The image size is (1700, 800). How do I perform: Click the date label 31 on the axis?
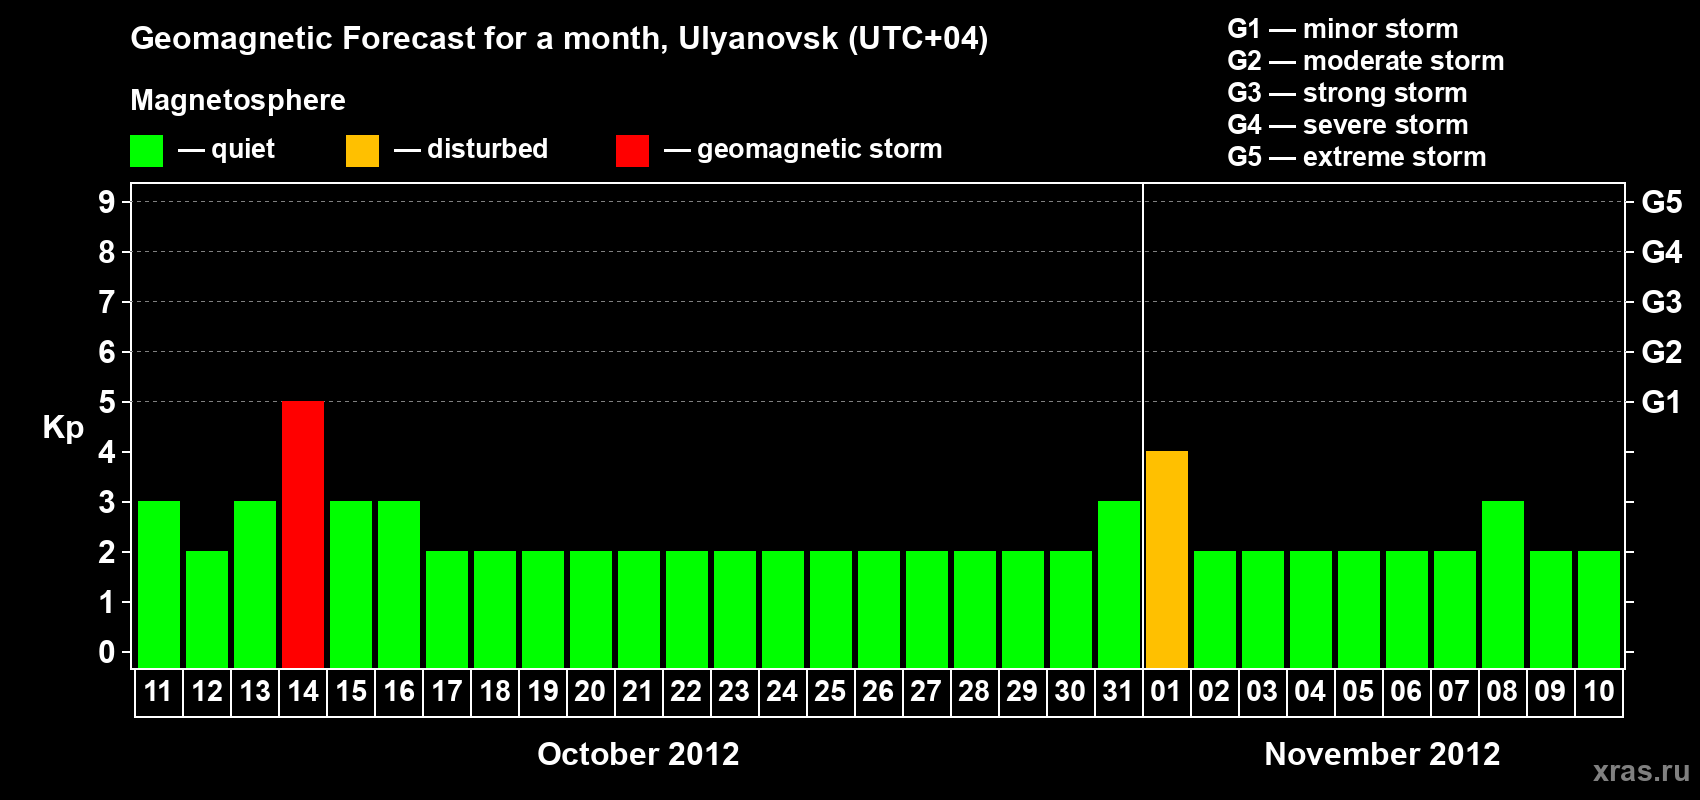tap(1117, 691)
